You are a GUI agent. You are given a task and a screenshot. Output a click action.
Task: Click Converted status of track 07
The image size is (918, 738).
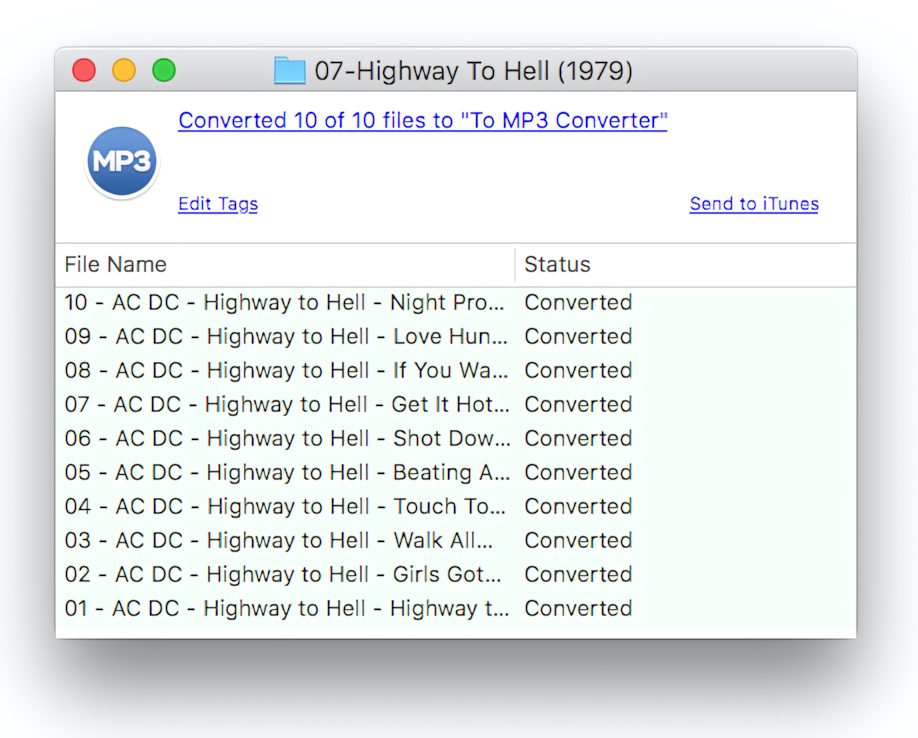click(x=578, y=404)
